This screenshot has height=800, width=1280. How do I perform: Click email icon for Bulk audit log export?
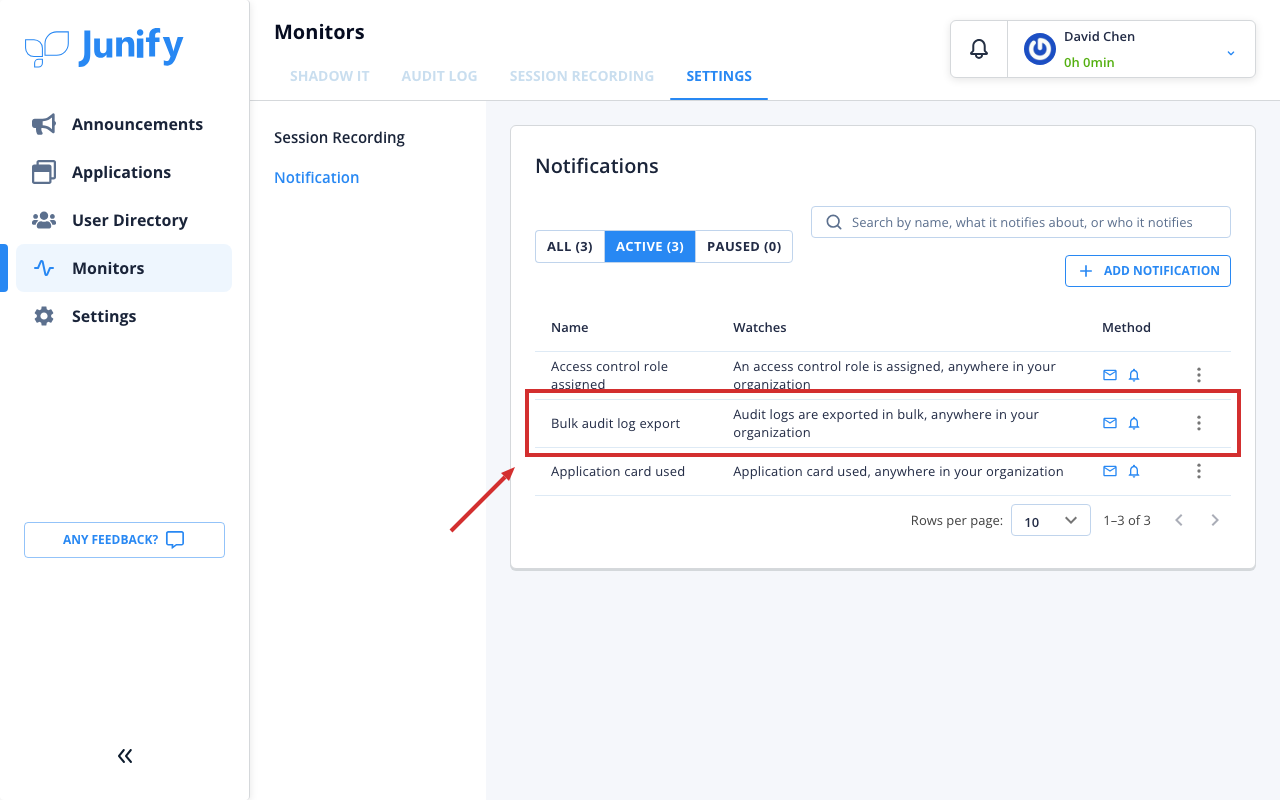click(x=1110, y=423)
